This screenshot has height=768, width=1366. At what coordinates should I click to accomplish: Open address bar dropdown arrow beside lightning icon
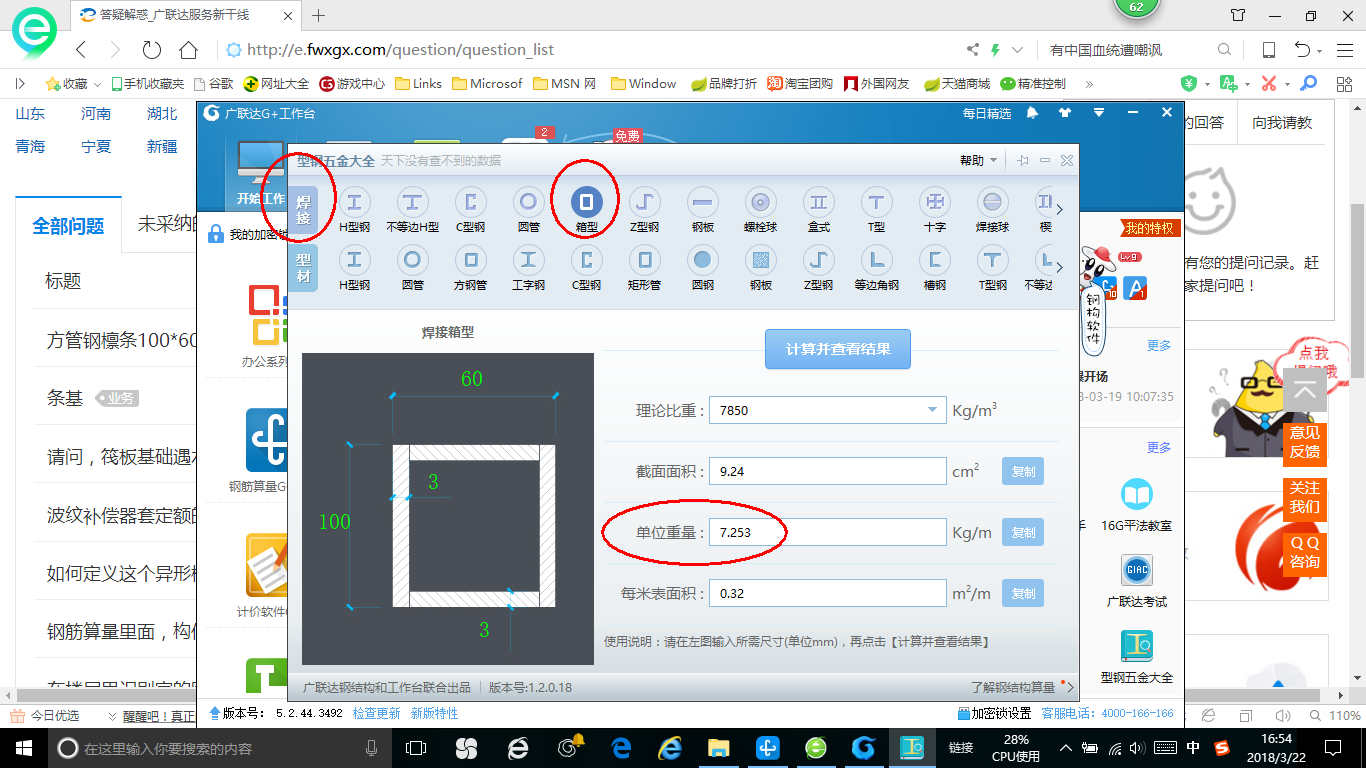[x=1018, y=50]
